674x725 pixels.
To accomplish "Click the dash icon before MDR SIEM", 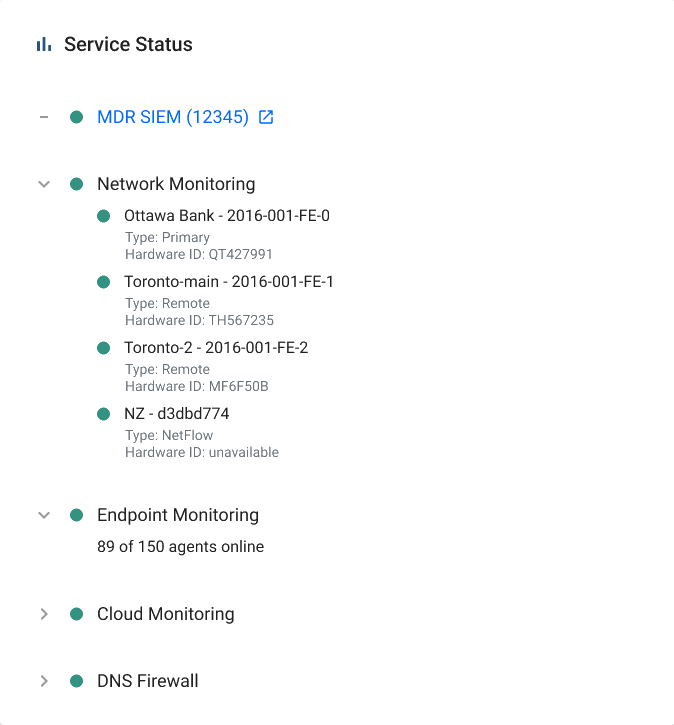I will tap(44, 117).
